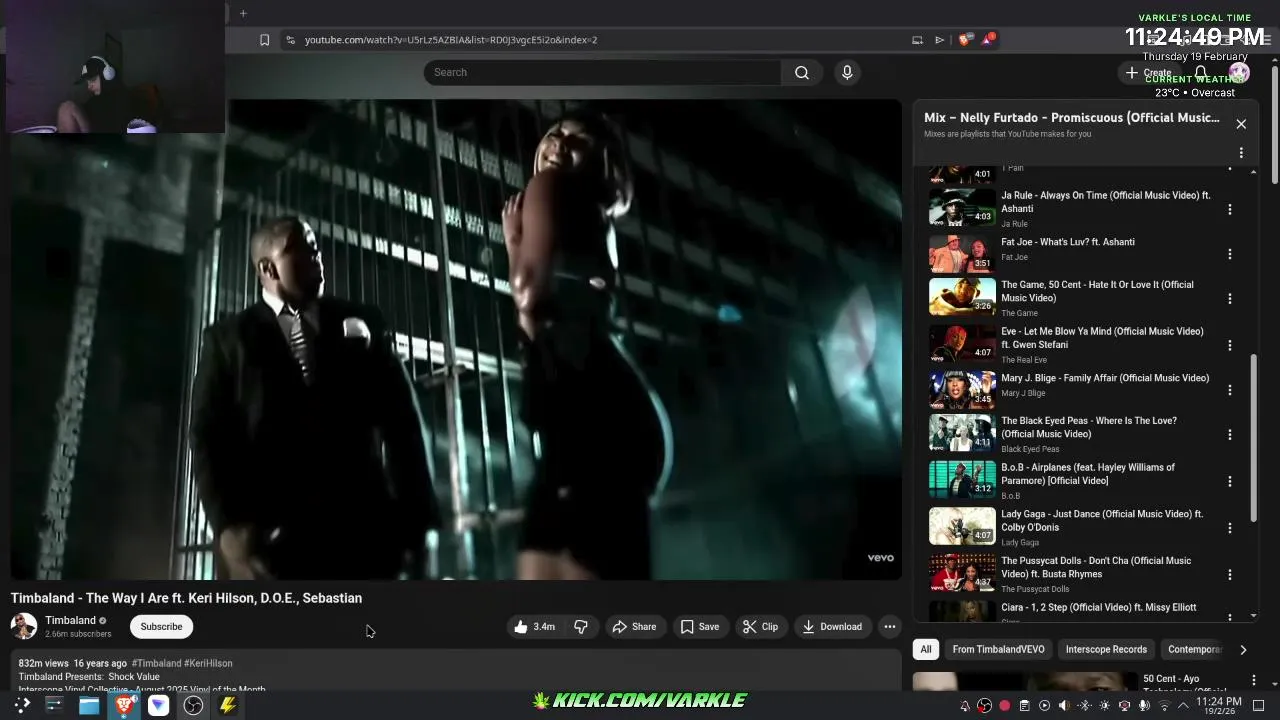This screenshot has height=720, width=1280.
Task: Select the Interscope Records chip
Action: click(x=1106, y=650)
